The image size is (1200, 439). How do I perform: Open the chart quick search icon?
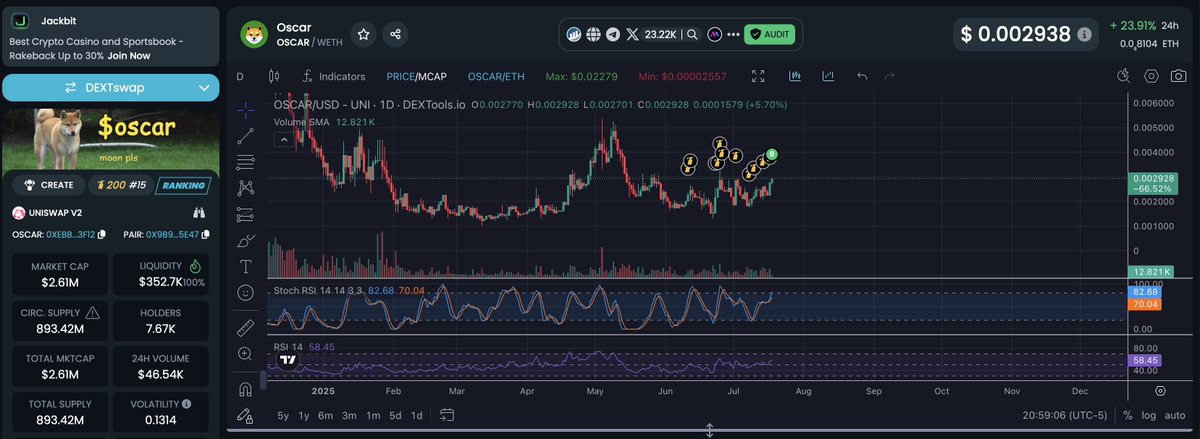pos(1124,76)
